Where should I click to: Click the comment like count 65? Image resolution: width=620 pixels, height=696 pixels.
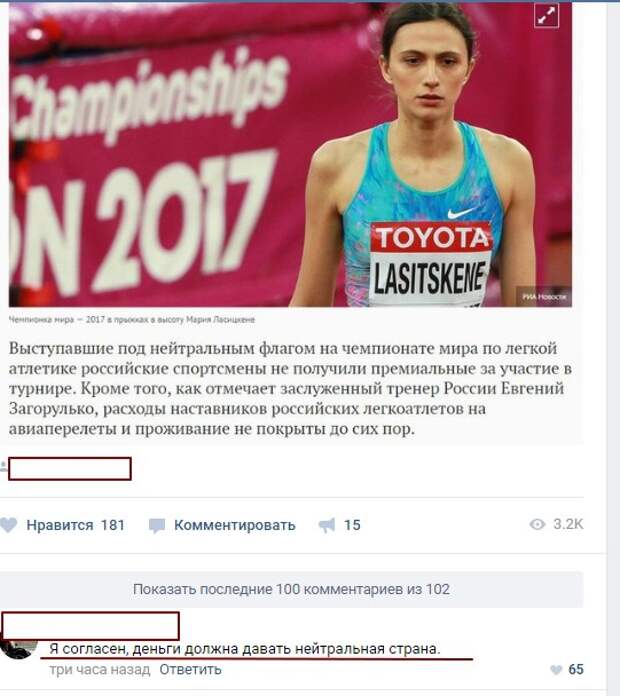(576, 669)
